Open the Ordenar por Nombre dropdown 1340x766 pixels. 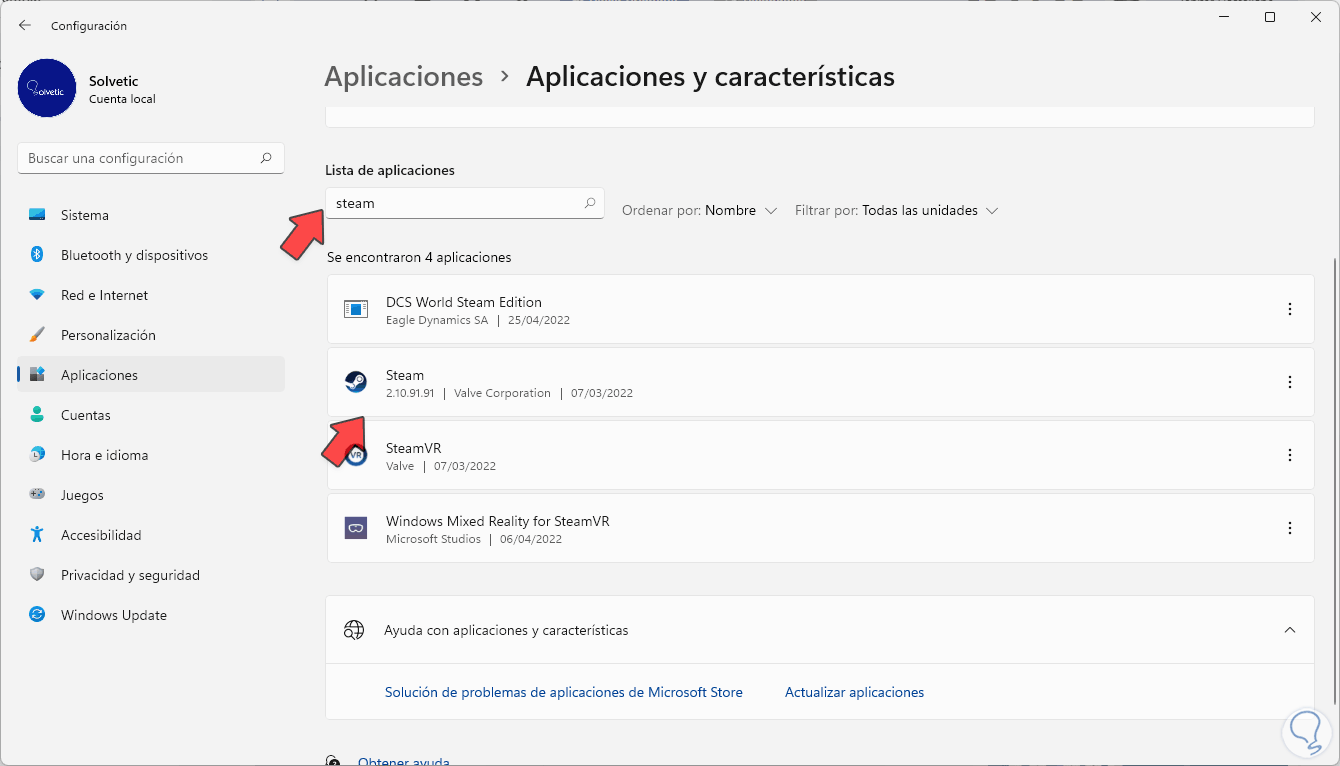[700, 211]
